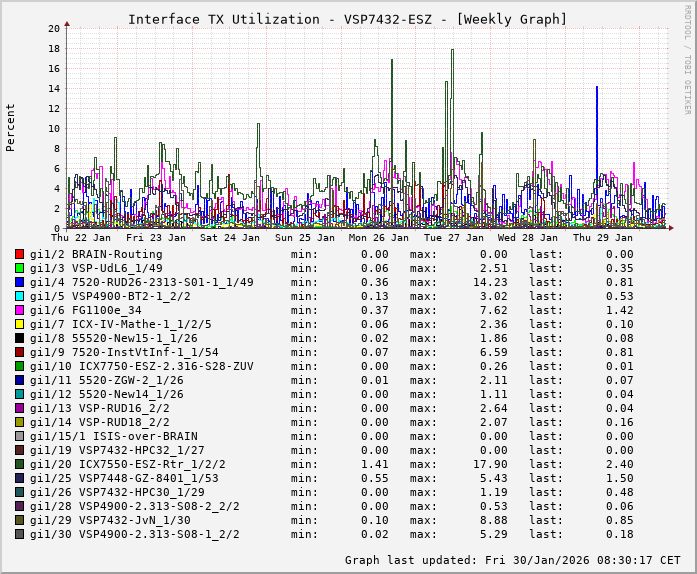Click the Mon 26 Jan axis label
697x574 pixels.
tap(378, 238)
